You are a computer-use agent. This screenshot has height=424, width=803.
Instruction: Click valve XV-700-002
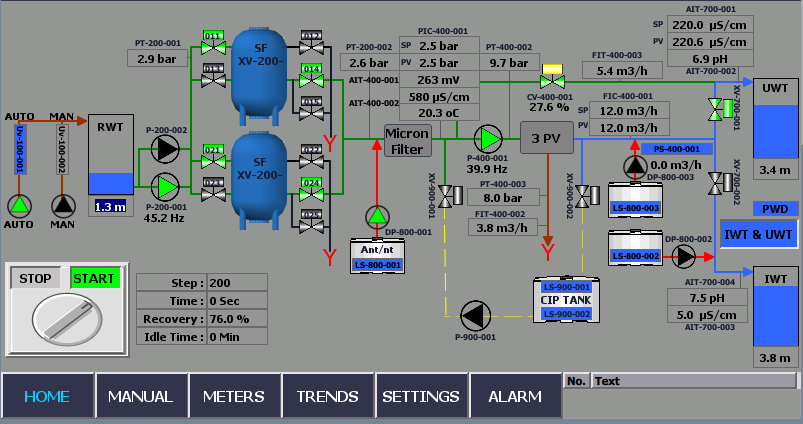tap(721, 183)
